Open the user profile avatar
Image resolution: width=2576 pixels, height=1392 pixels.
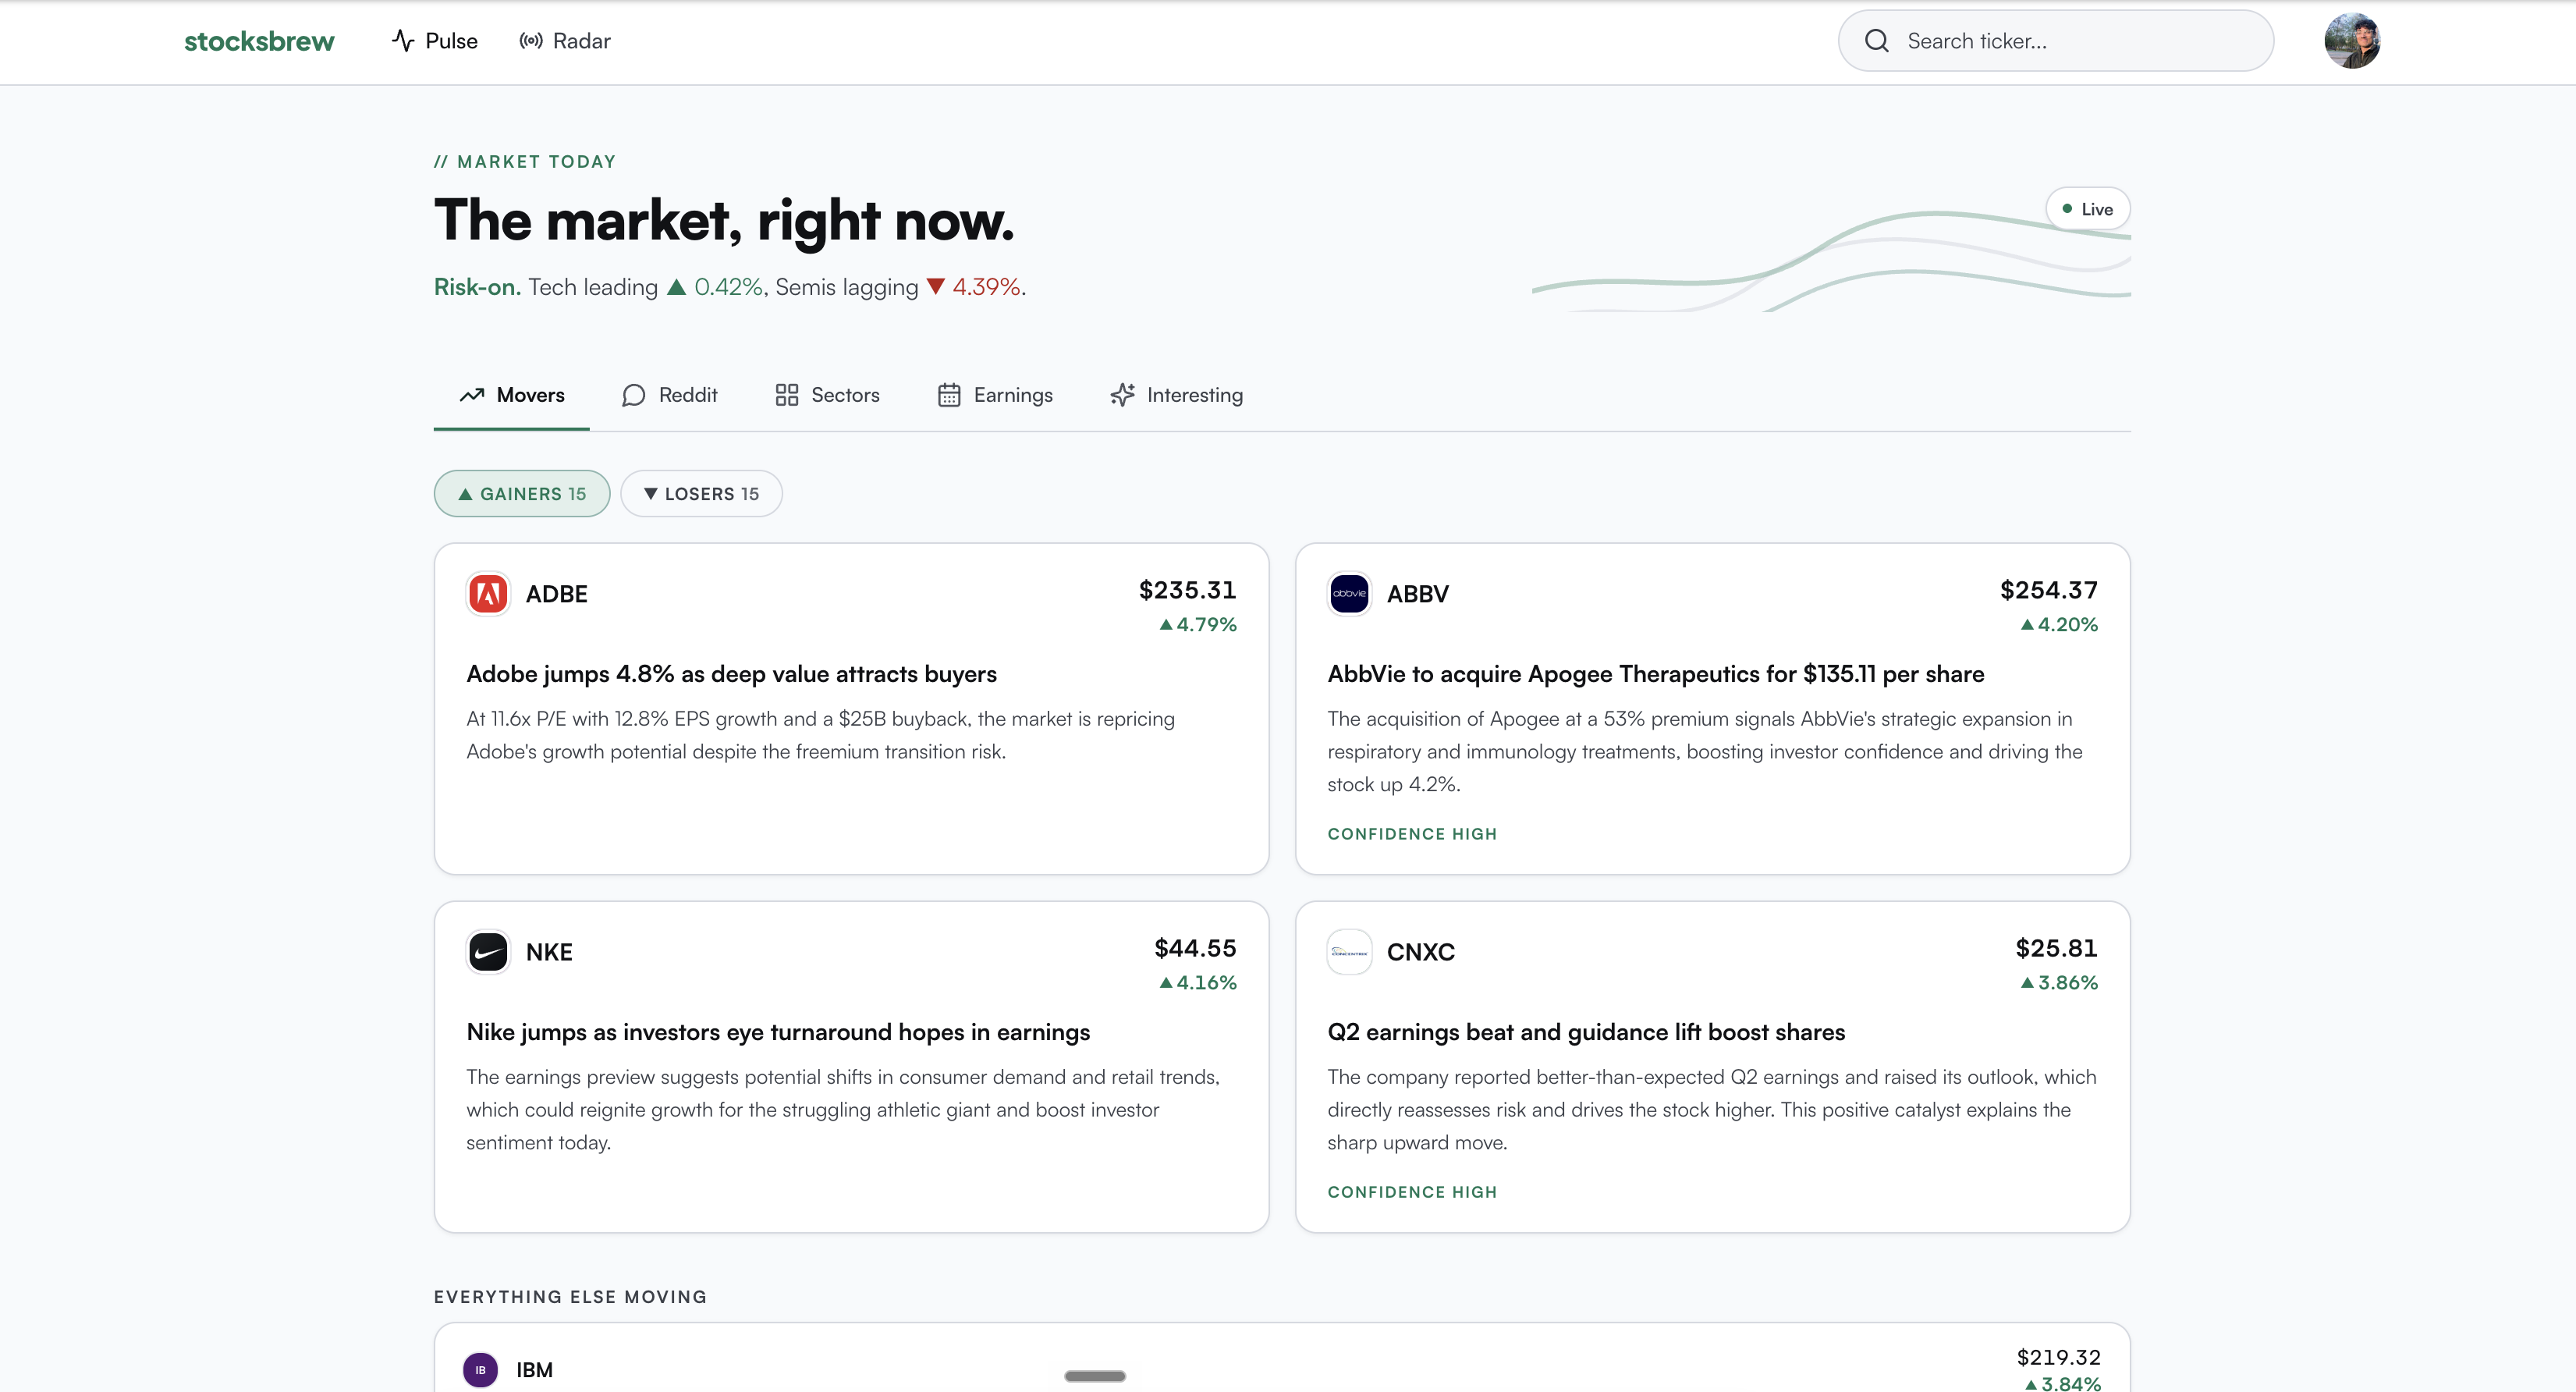2352,41
